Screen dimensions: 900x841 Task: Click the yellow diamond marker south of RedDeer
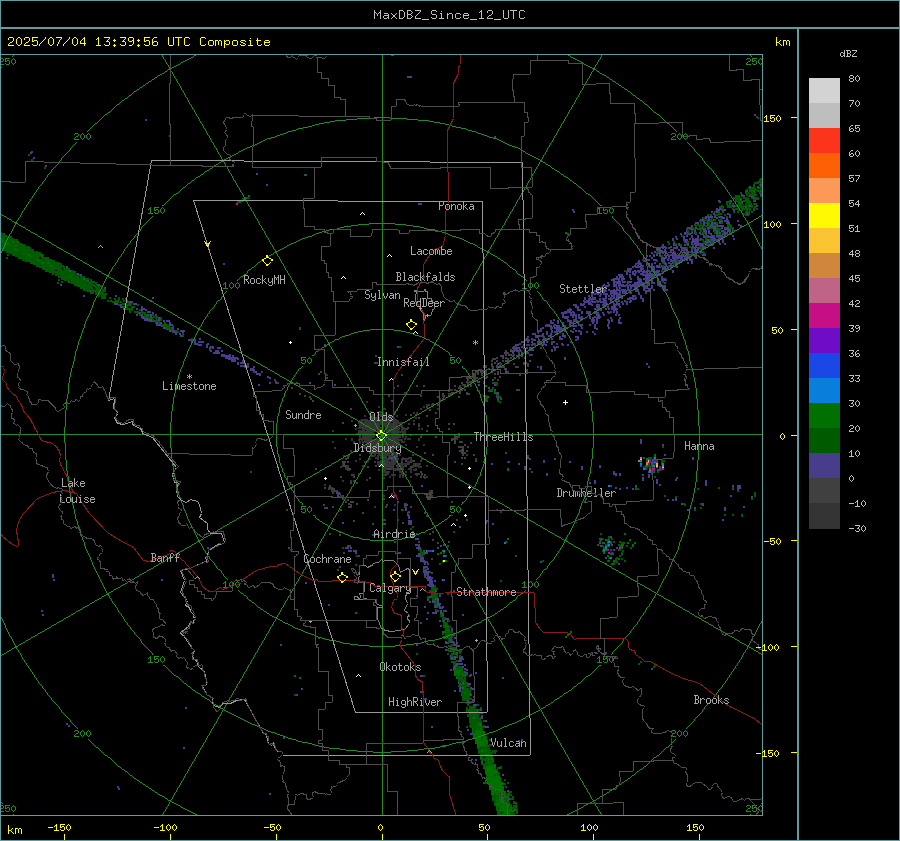tap(412, 324)
